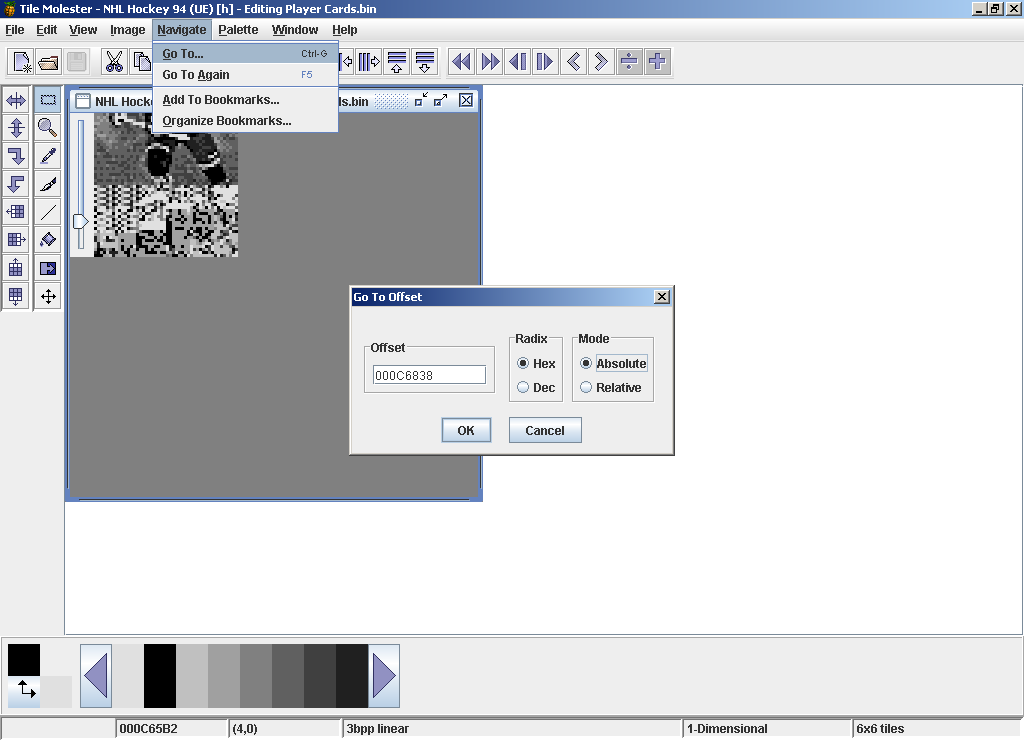
Task: Pick the solid black palette swatch
Action: (x=160, y=676)
